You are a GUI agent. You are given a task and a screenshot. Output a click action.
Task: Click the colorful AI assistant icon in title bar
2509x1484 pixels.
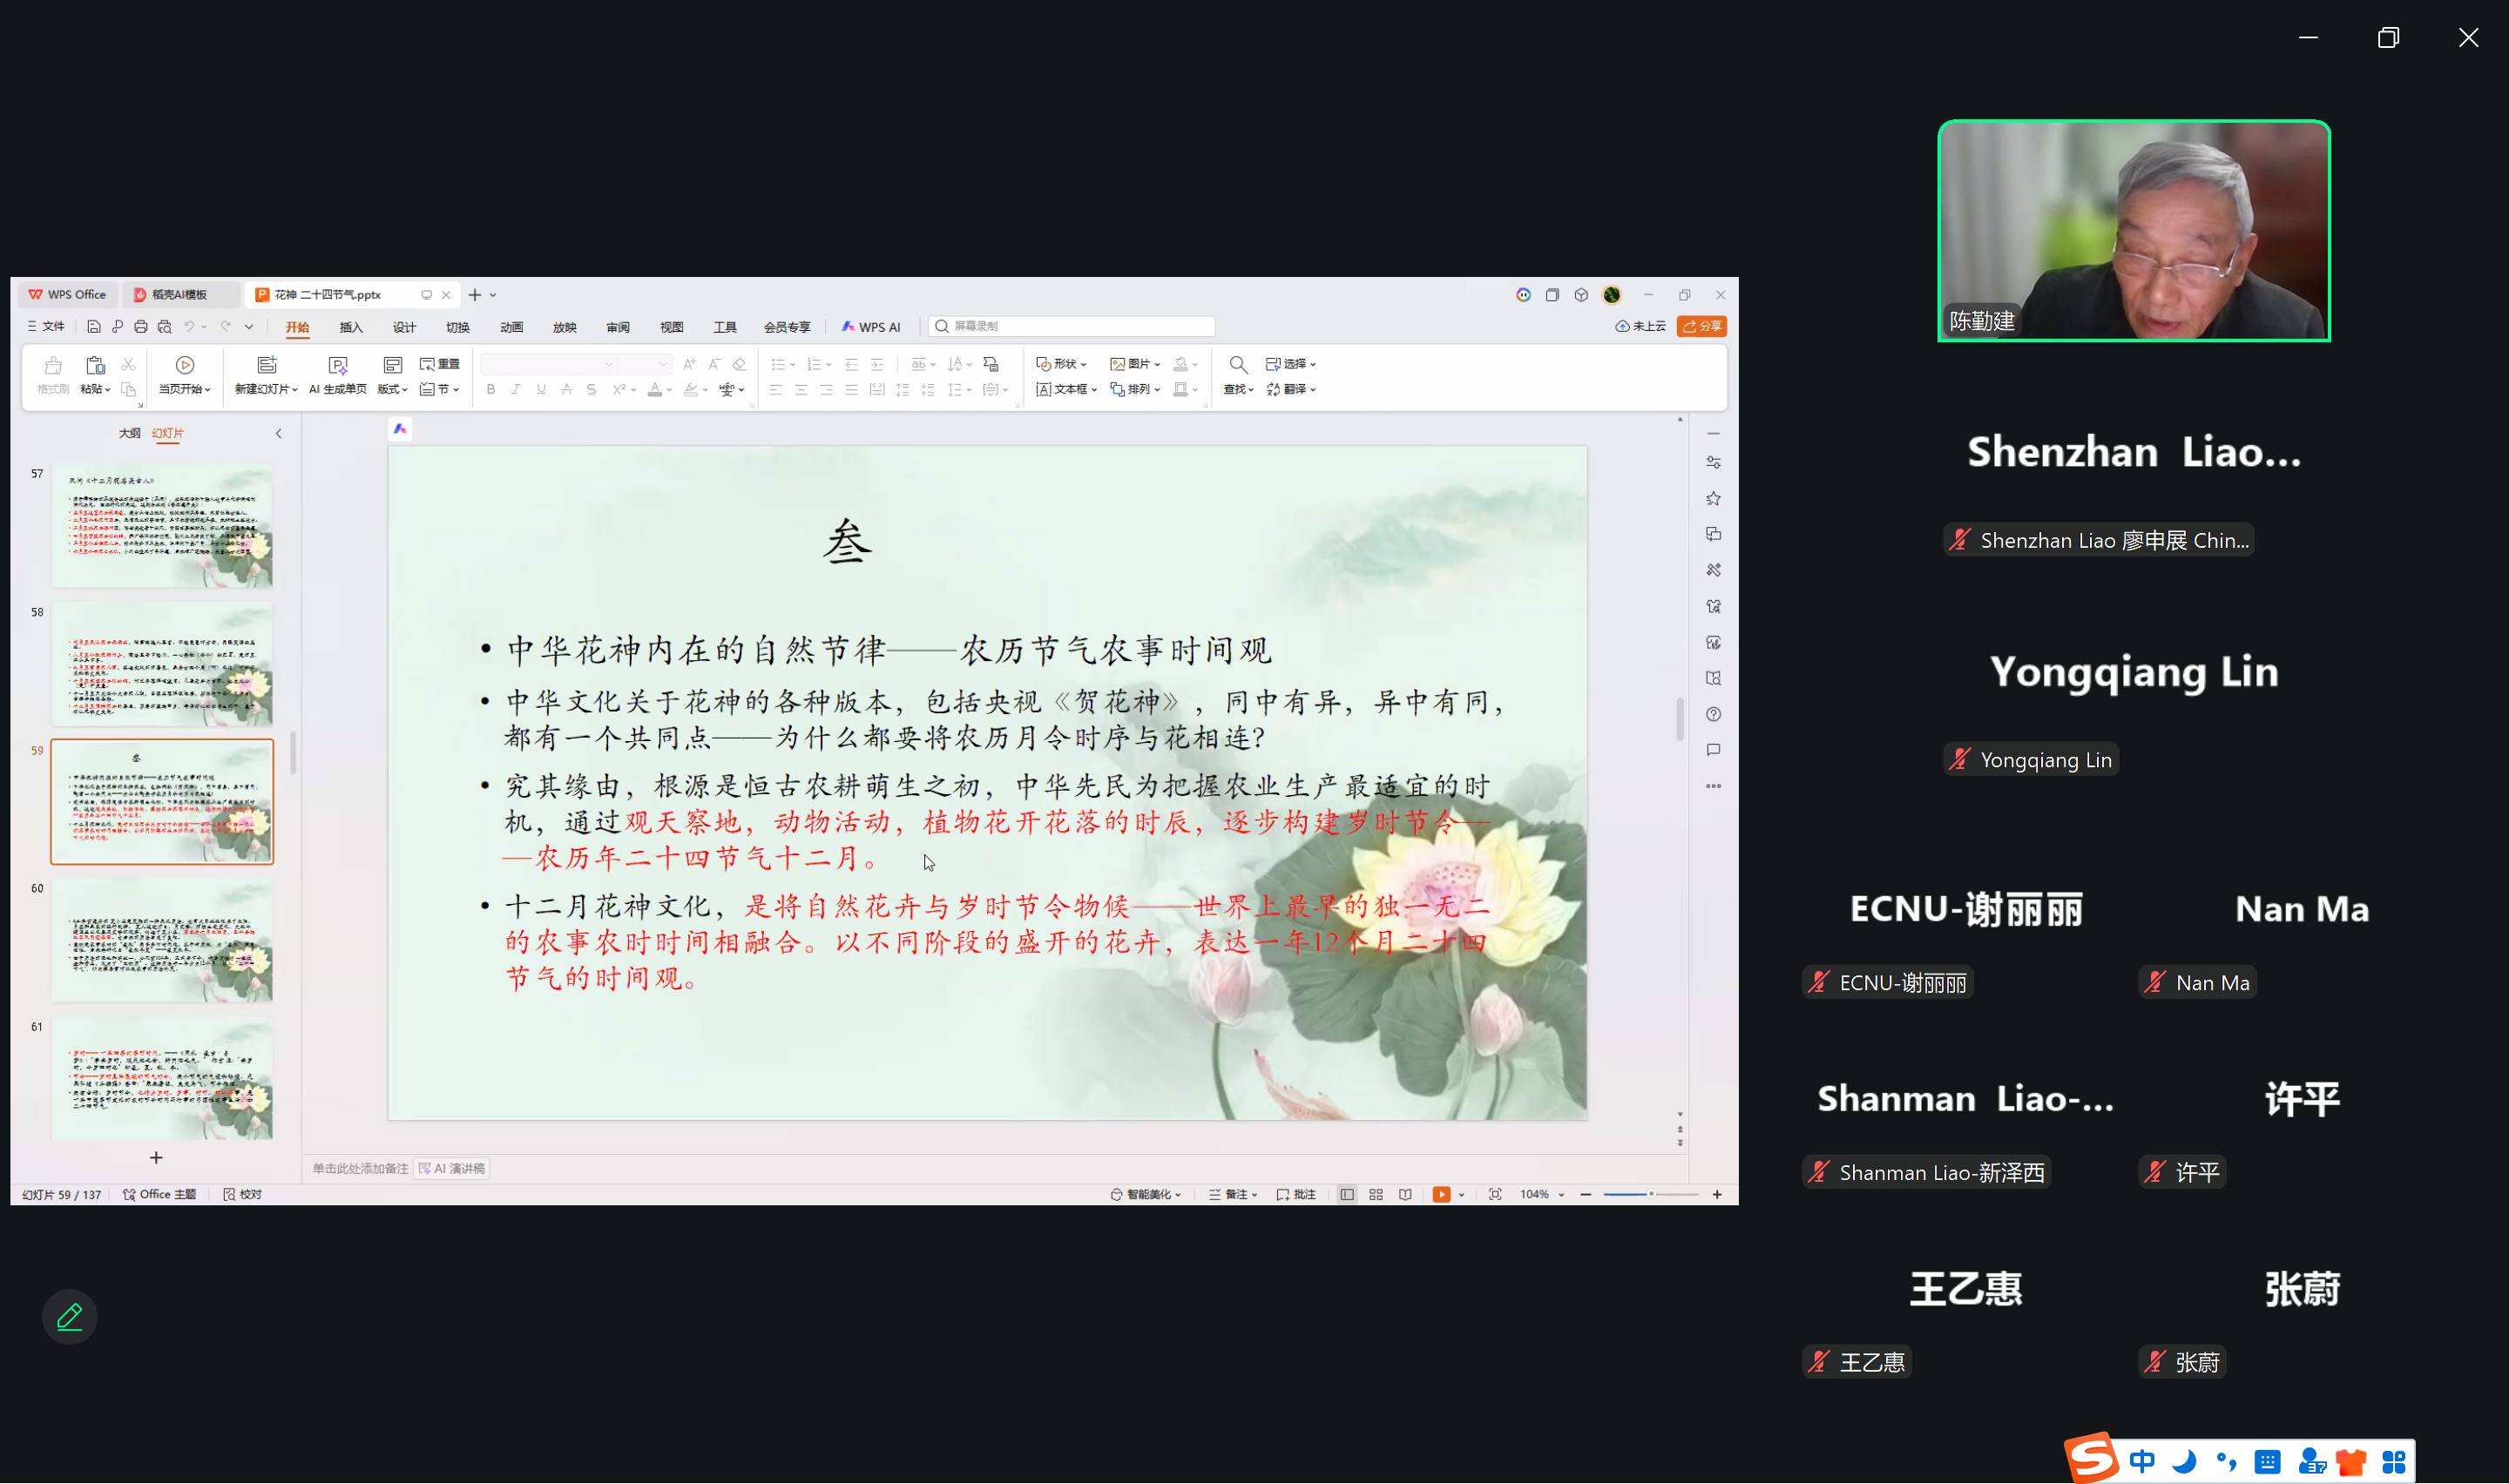[1523, 295]
